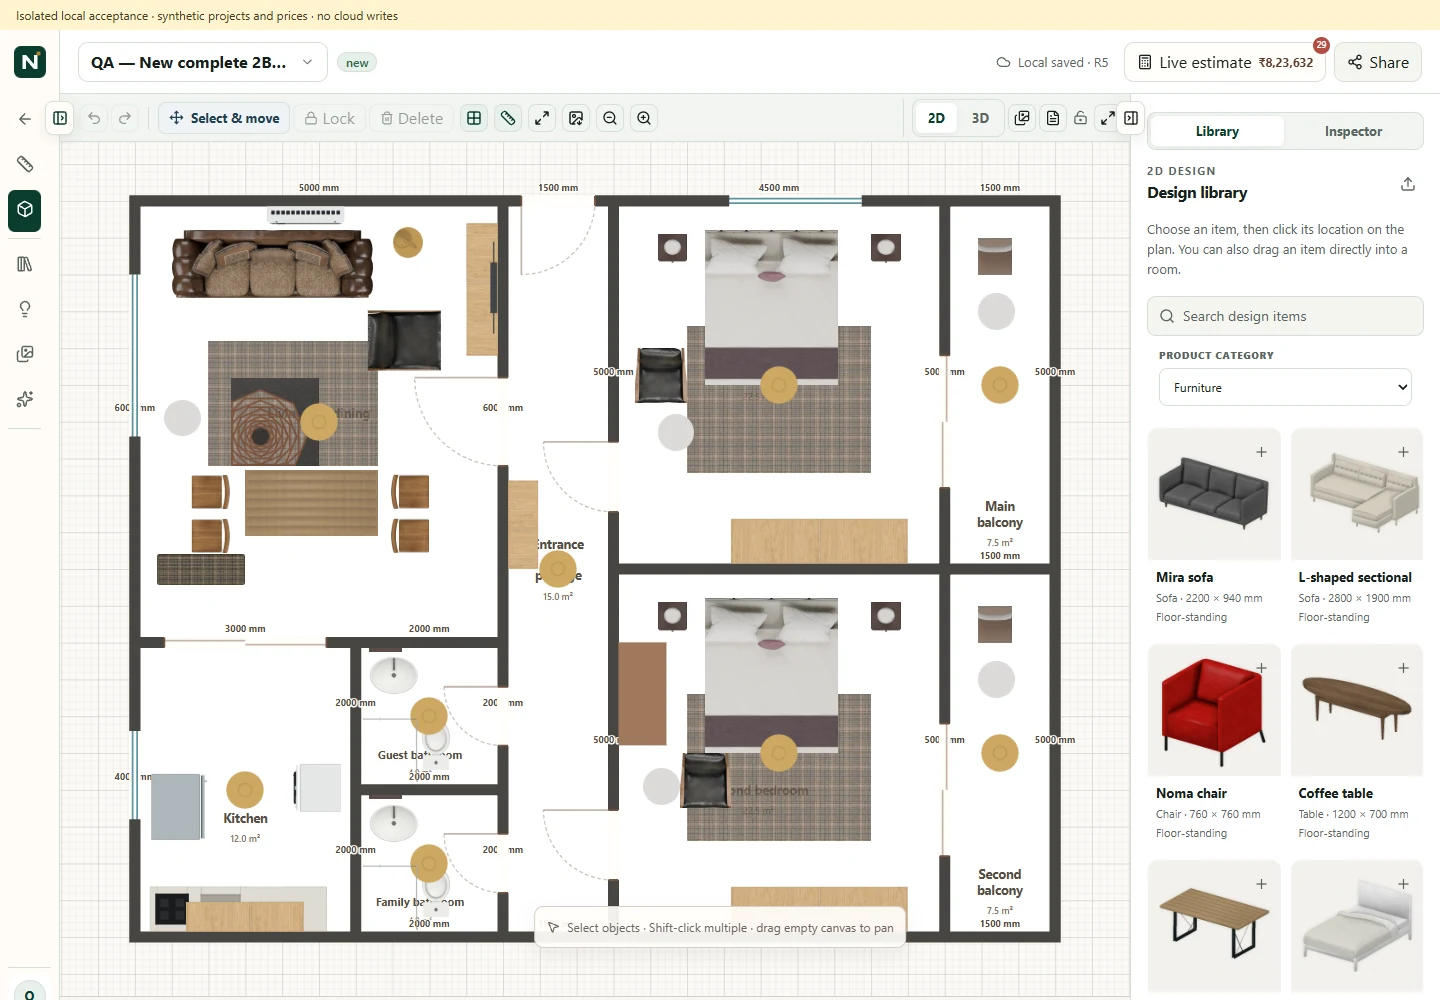
Task: Open the document report icon in the toolbar
Action: 1053,118
